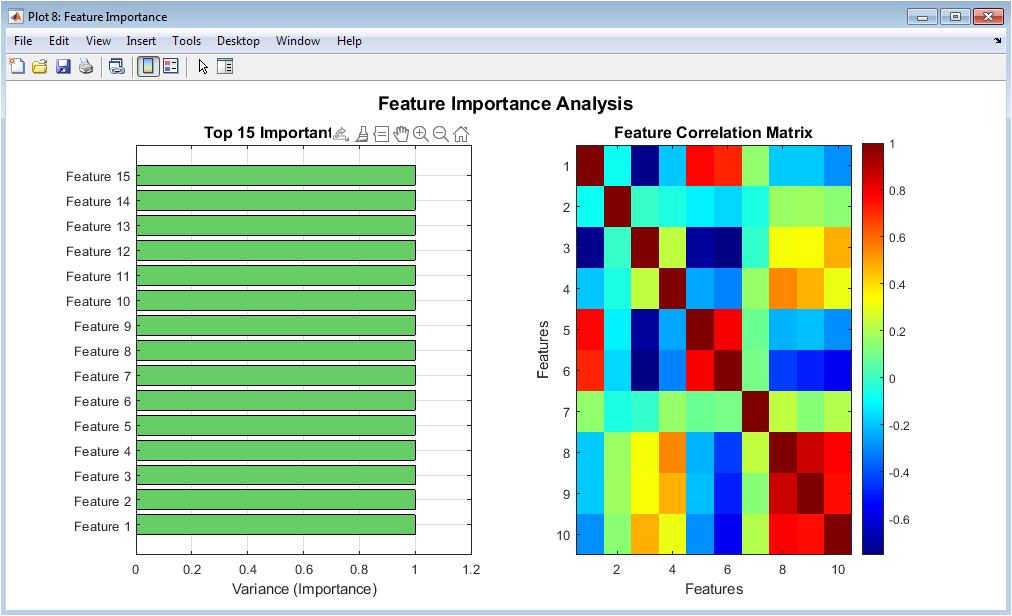The width and height of the screenshot is (1012, 616).
Task: Open the File menu
Action: pyautogui.click(x=23, y=41)
